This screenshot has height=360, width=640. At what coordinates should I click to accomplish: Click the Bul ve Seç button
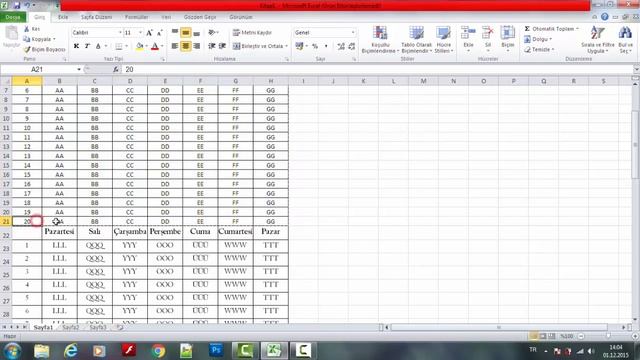click(625, 39)
